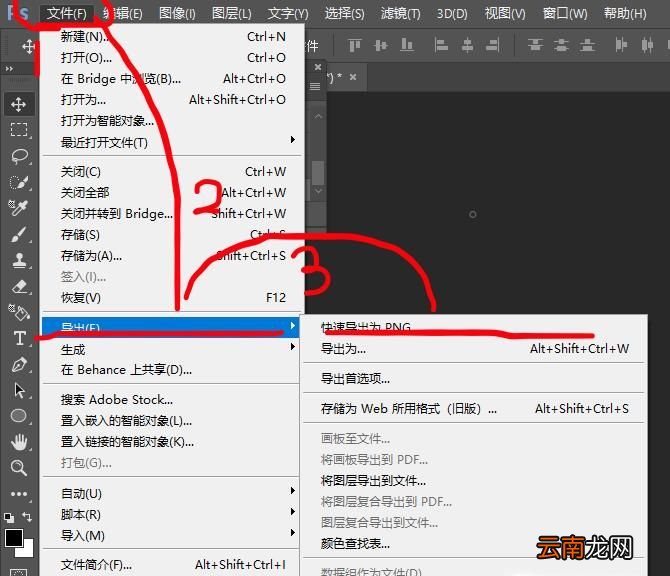Expand the toolbox double-arrow toggle
The width and height of the screenshot is (670, 576).
click(9, 68)
